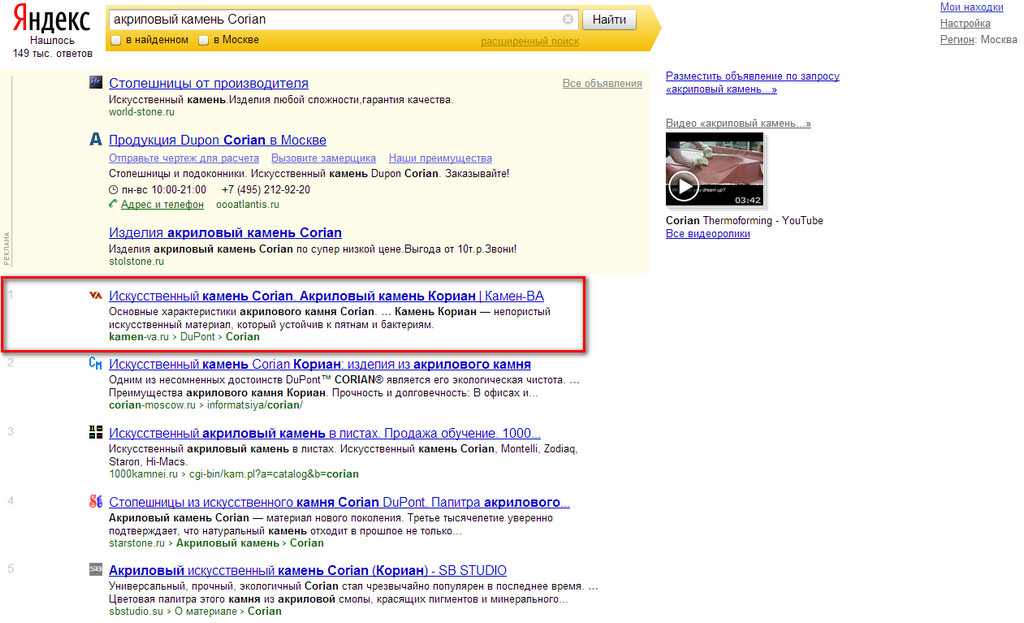Viewport: 1024px width, 623px height.
Task: Click 'Corian Thermoforming - YouTube' title
Action: click(x=744, y=221)
